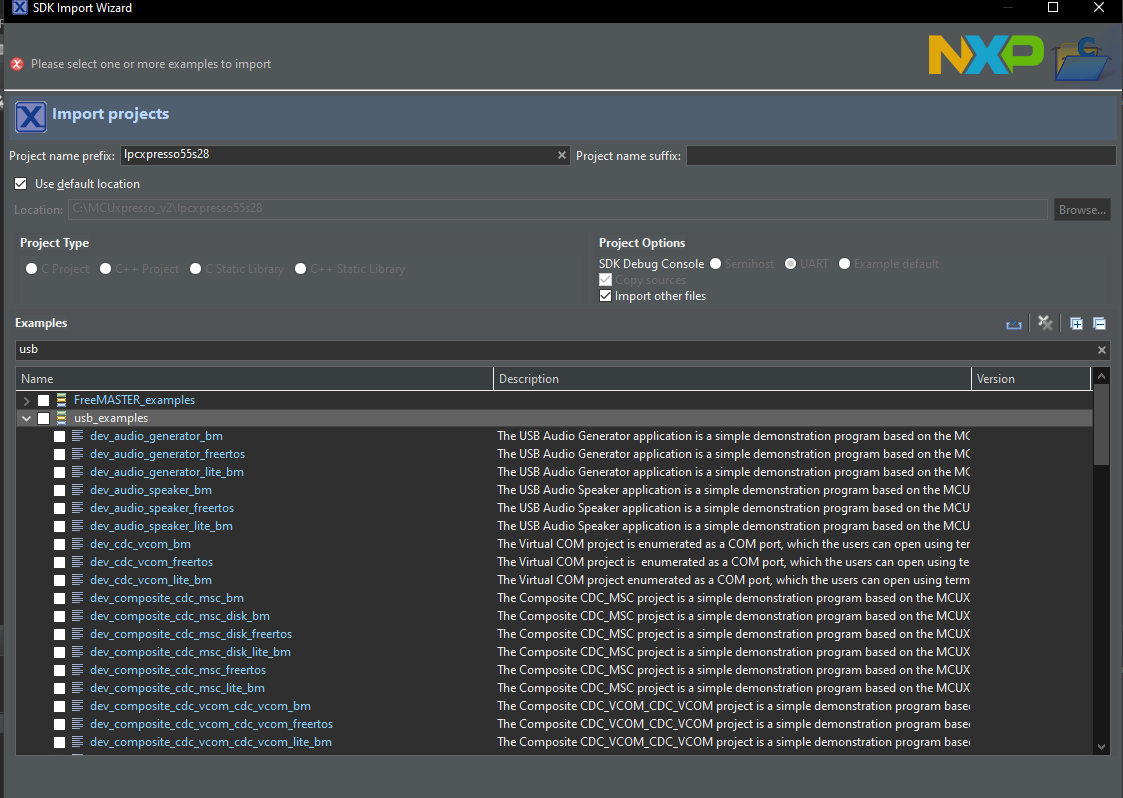Click the red error icon beside message
The image size is (1123, 798).
(17, 64)
